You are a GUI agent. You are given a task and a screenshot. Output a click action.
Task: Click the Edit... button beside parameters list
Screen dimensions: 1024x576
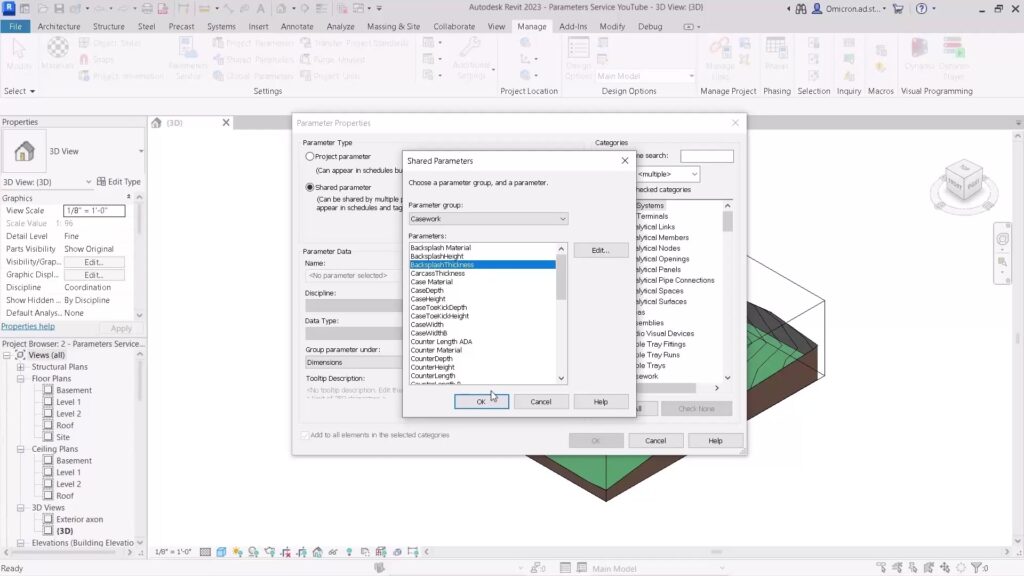[600, 250]
